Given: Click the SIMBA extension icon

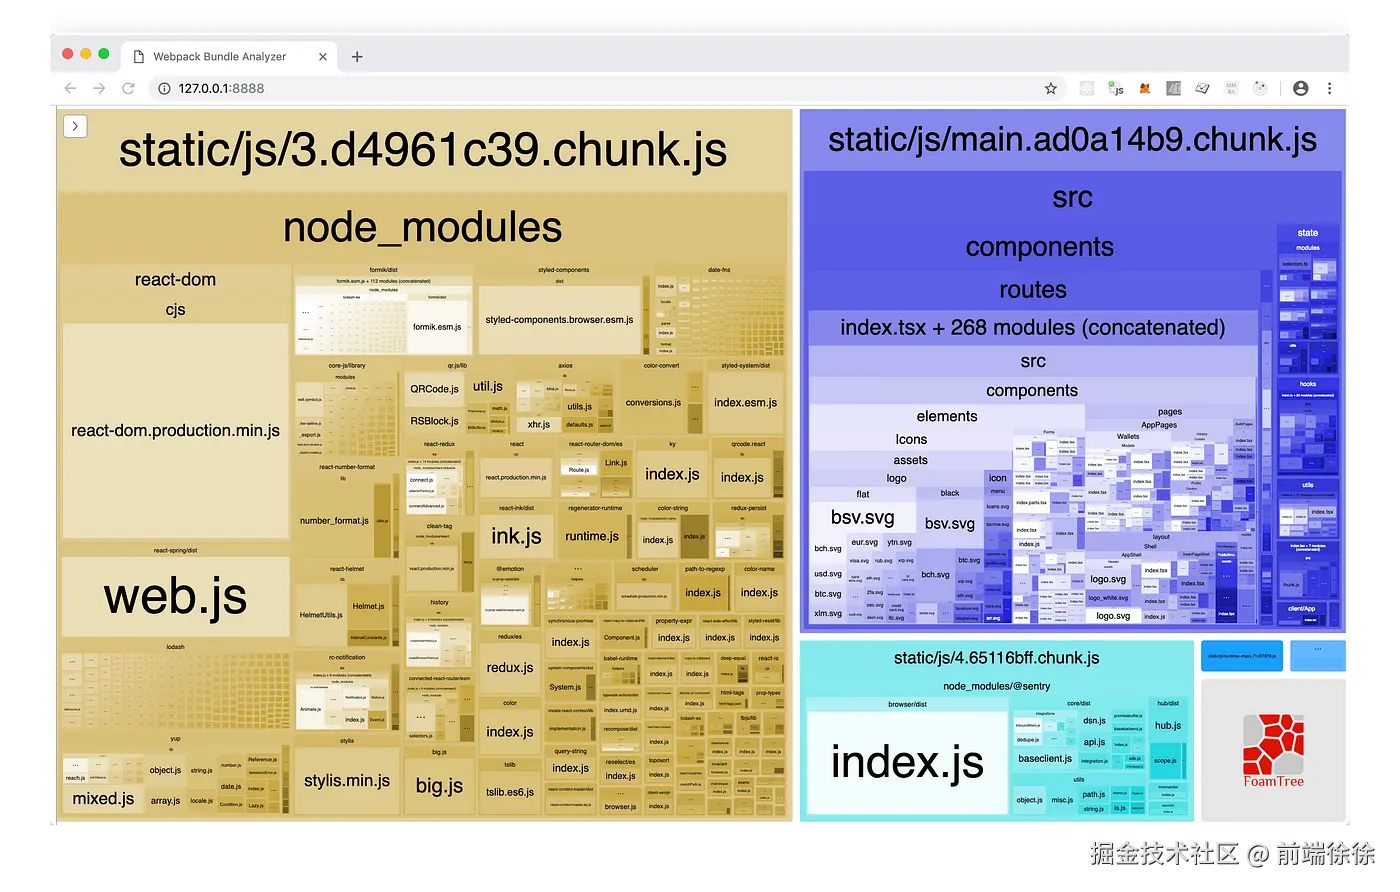Looking at the screenshot, I should pyautogui.click(x=1231, y=88).
